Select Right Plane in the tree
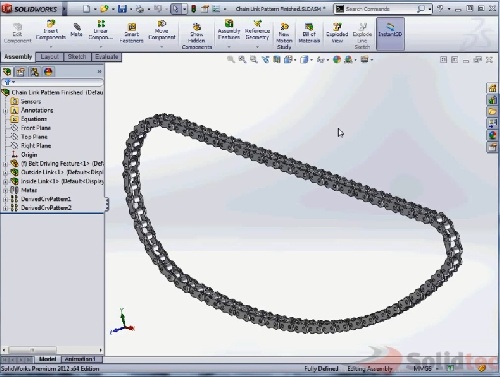Image resolution: width=500 pixels, height=377 pixels. tap(36, 146)
